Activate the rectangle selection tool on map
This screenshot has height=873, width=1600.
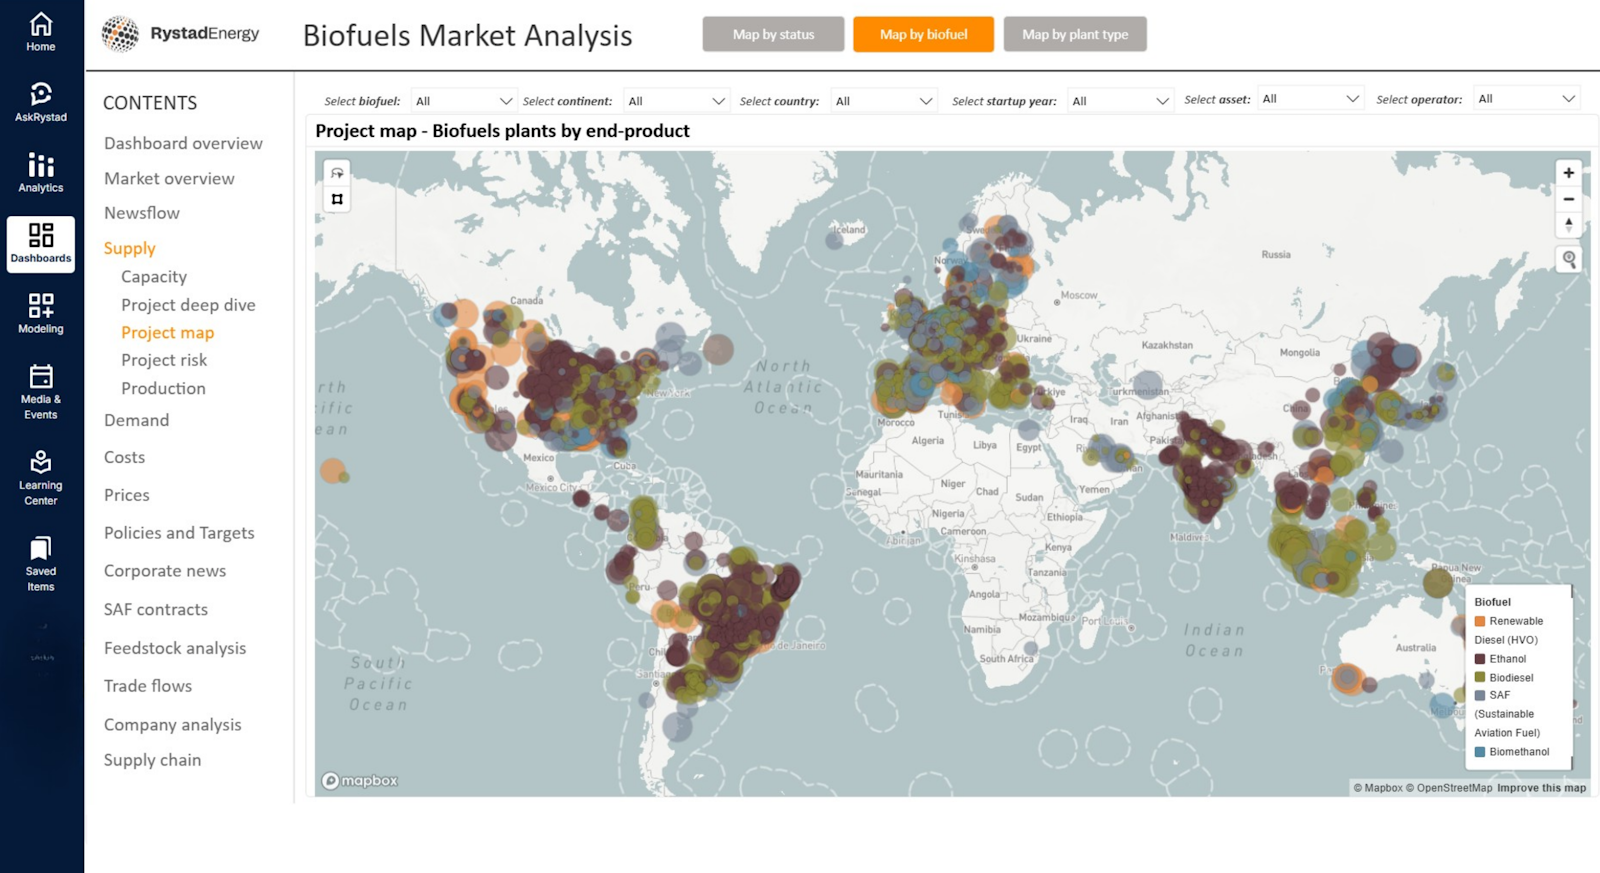(x=337, y=199)
